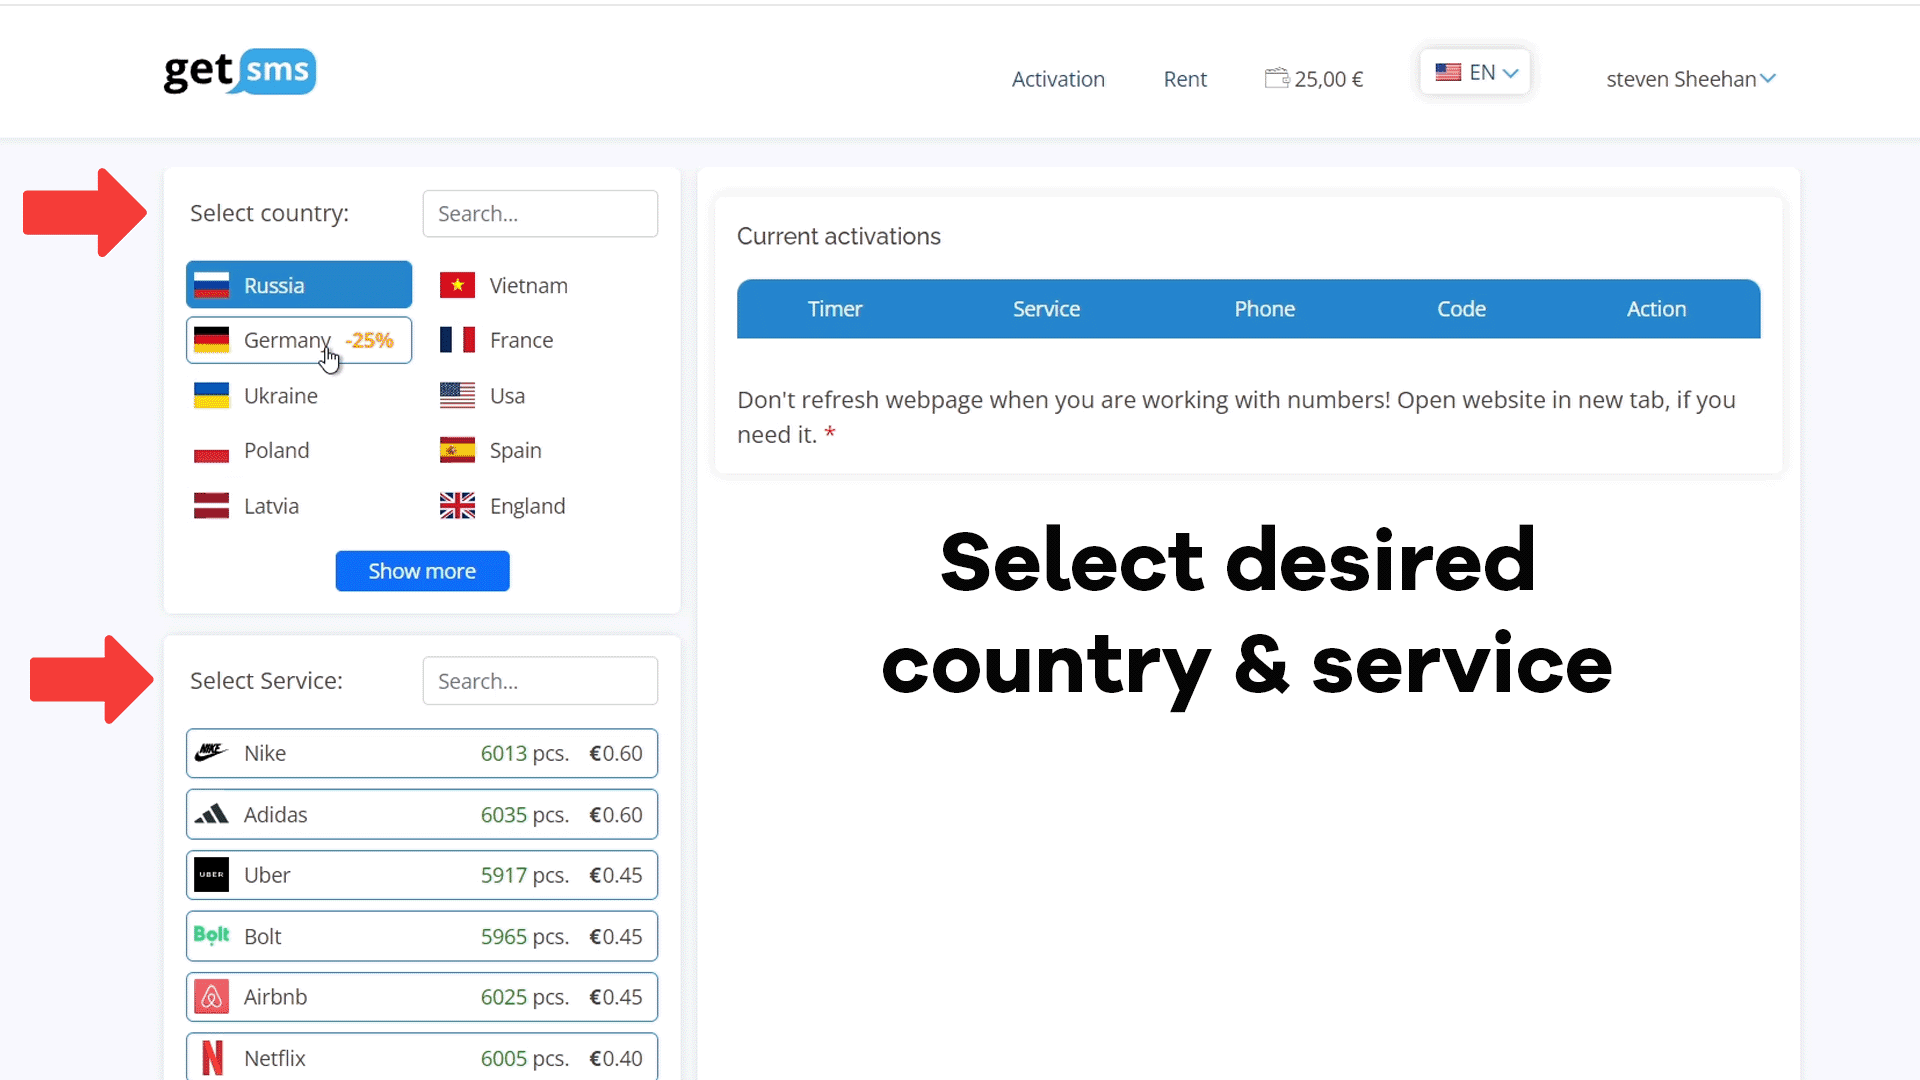Click the Phone column header
The height and width of the screenshot is (1080, 1920).
click(1264, 309)
